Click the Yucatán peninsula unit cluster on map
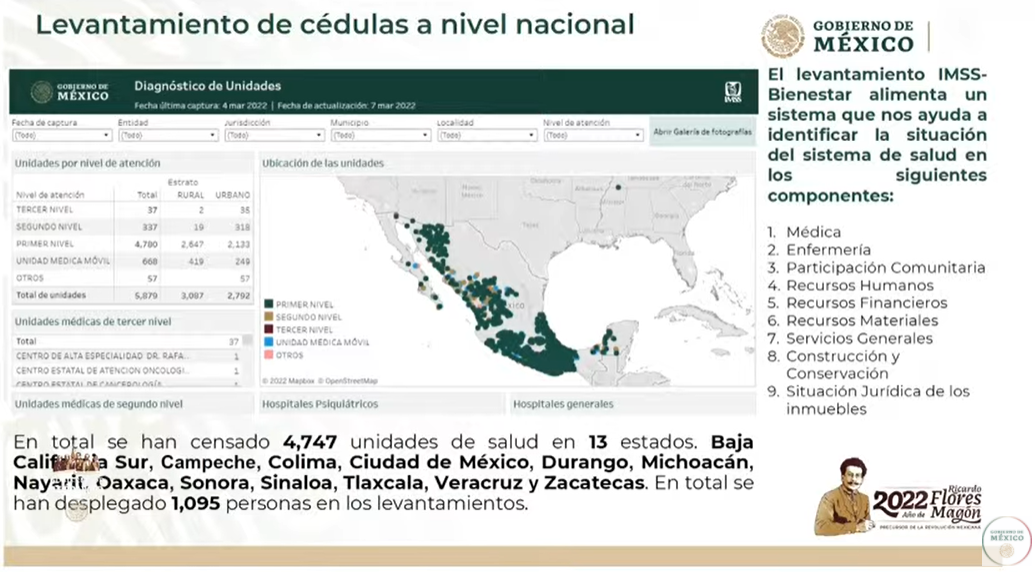 [x=606, y=343]
